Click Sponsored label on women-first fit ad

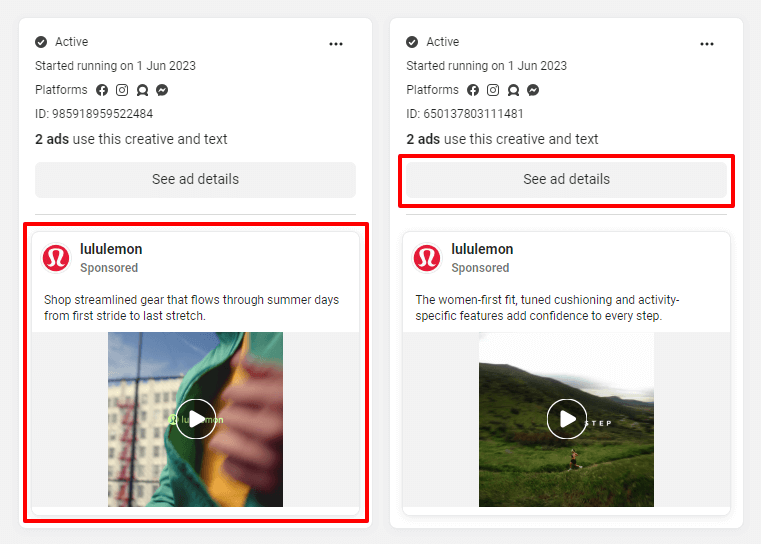coord(480,268)
